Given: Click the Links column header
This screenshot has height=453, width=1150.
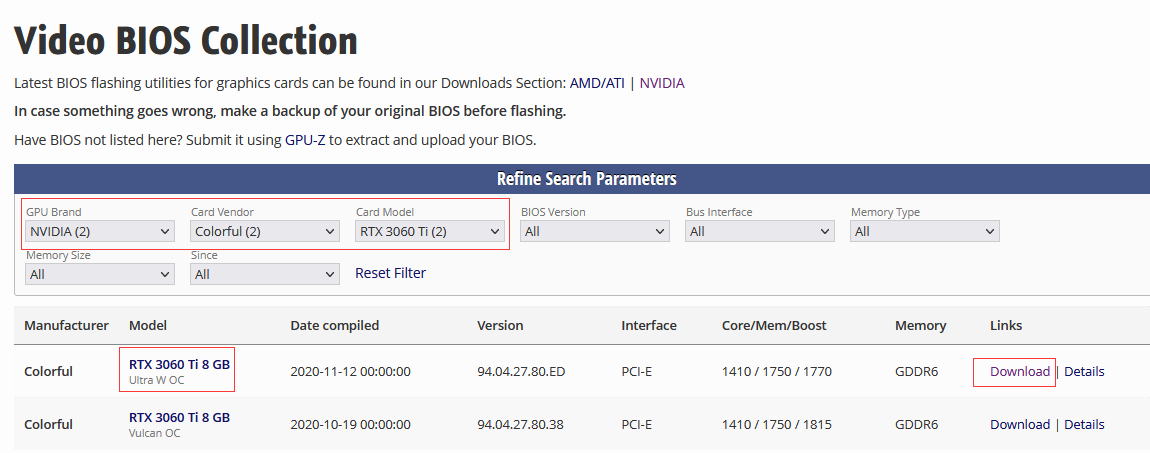Looking at the screenshot, I should pyautogui.click(x=1006, y=325).
